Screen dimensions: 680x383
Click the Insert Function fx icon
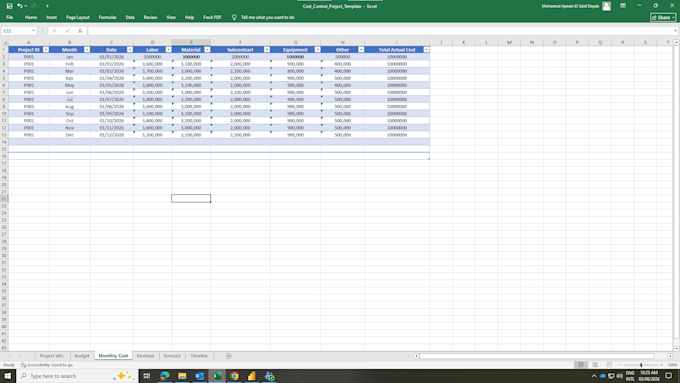80,31
